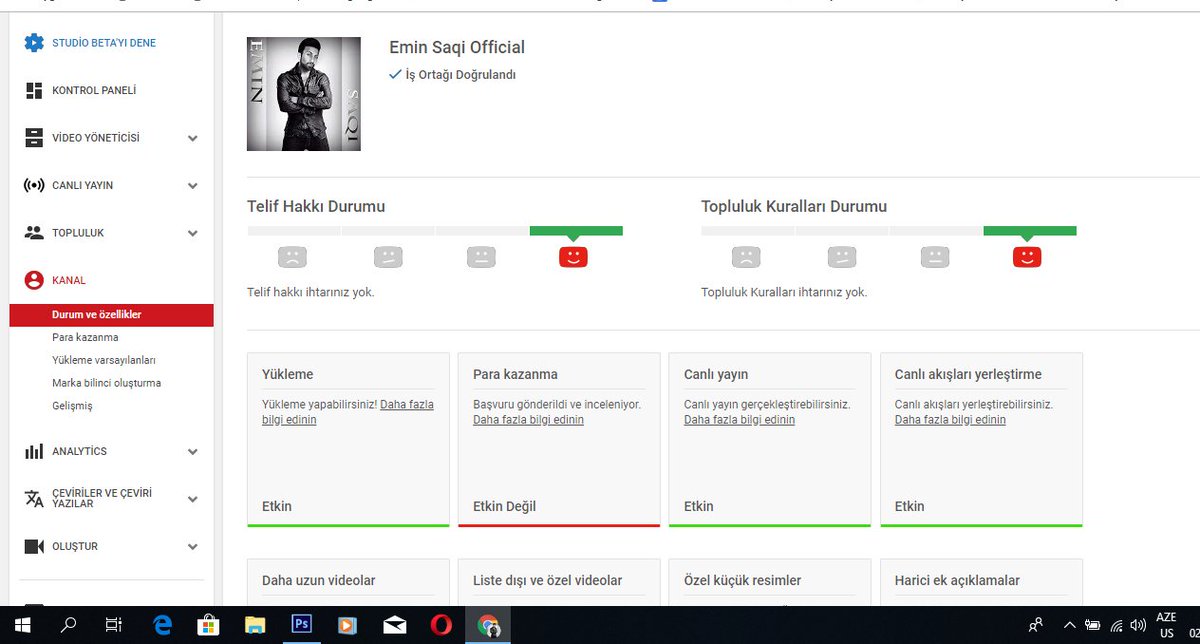Viewport: 1200px width, 644px height.
Task: Click the Chrome icon in taskbar
Action: (488, 625)
